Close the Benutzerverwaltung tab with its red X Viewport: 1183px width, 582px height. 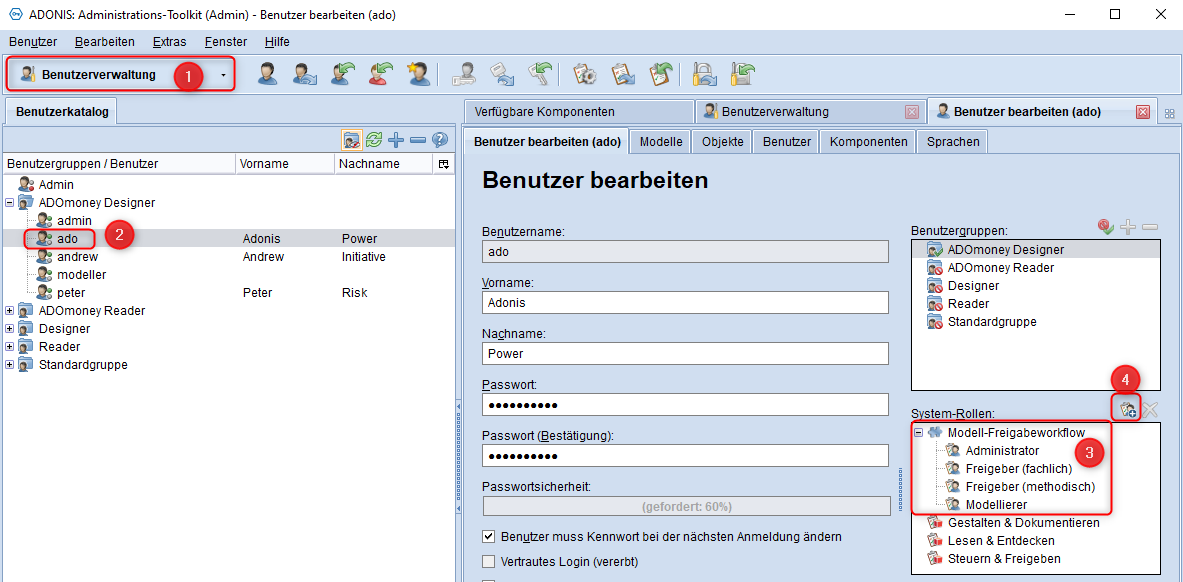[911, 112]
